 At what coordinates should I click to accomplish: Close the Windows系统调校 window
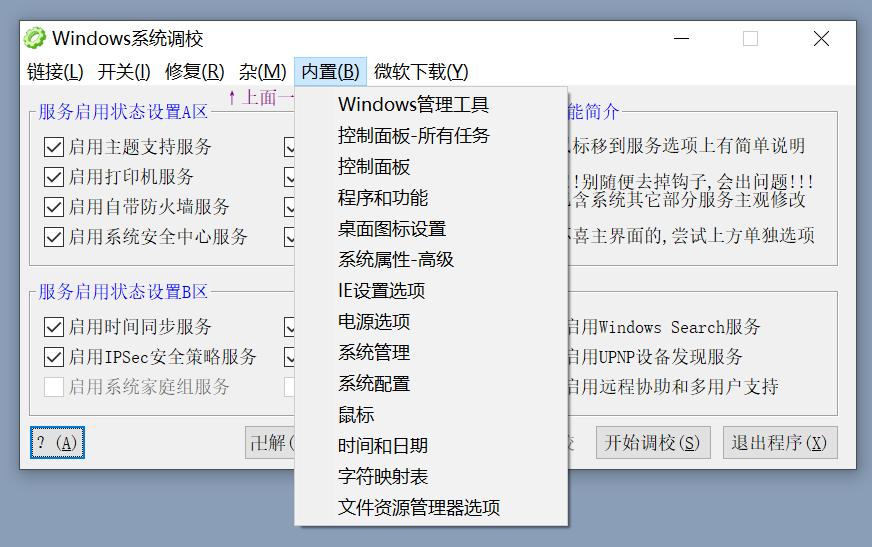(821, 38)
